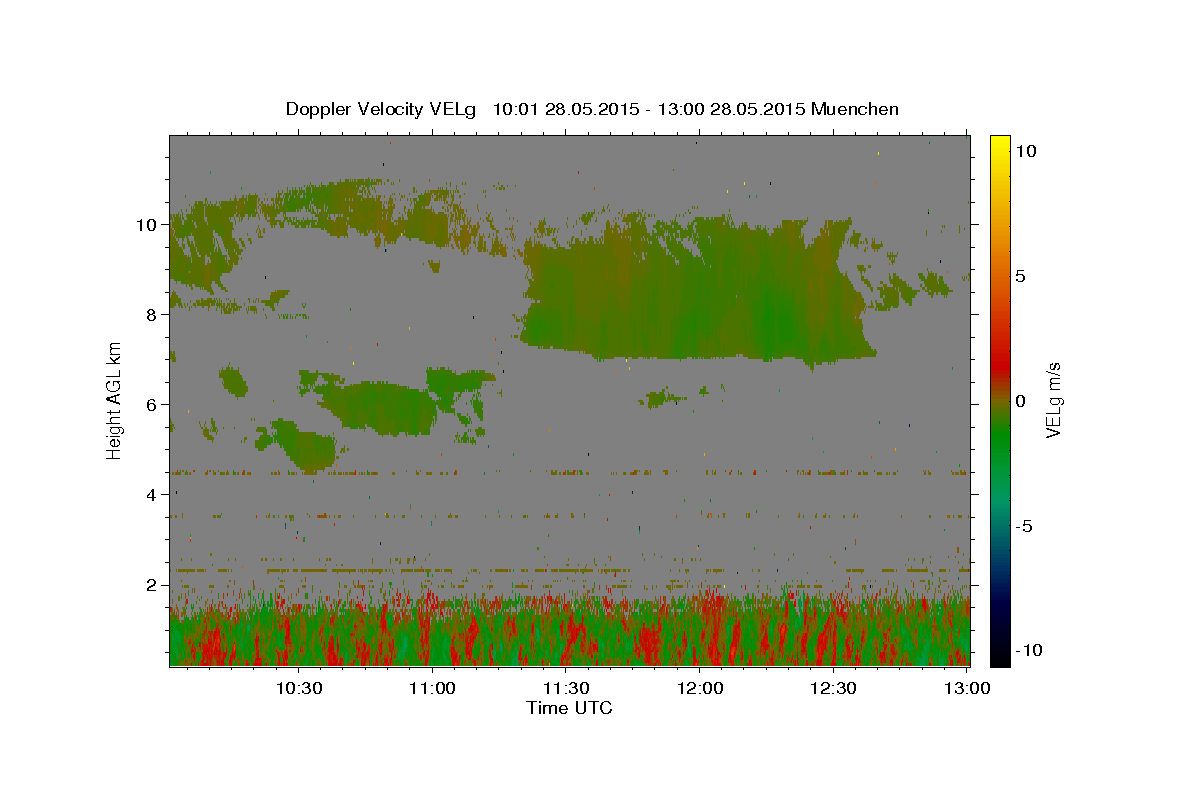Click the height tick label 8
Screen dimensions: 1200x800
point(152,315)
